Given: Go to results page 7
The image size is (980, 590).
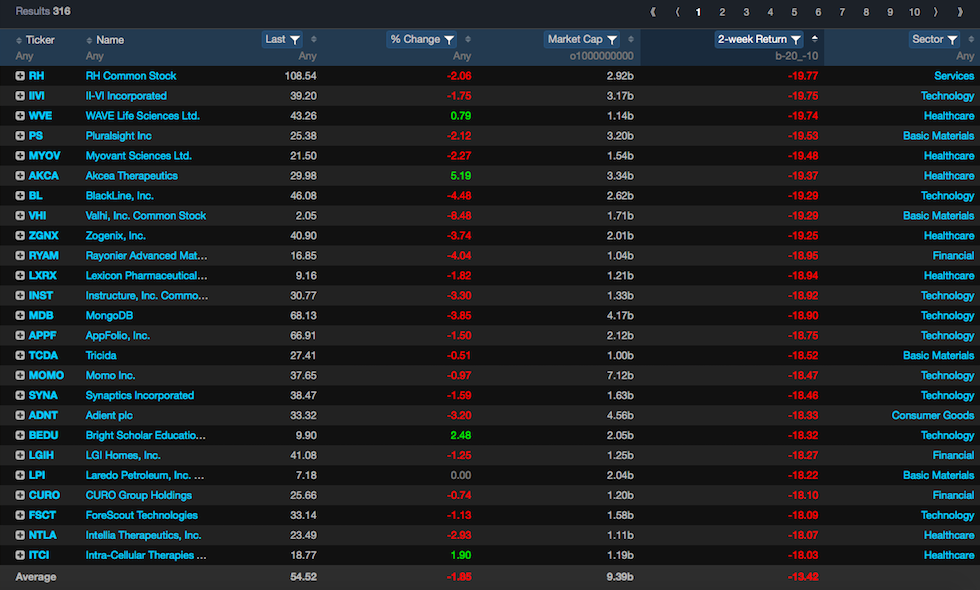Looking at the screenshot, I should pyautogui.click(x=842, y=12).
